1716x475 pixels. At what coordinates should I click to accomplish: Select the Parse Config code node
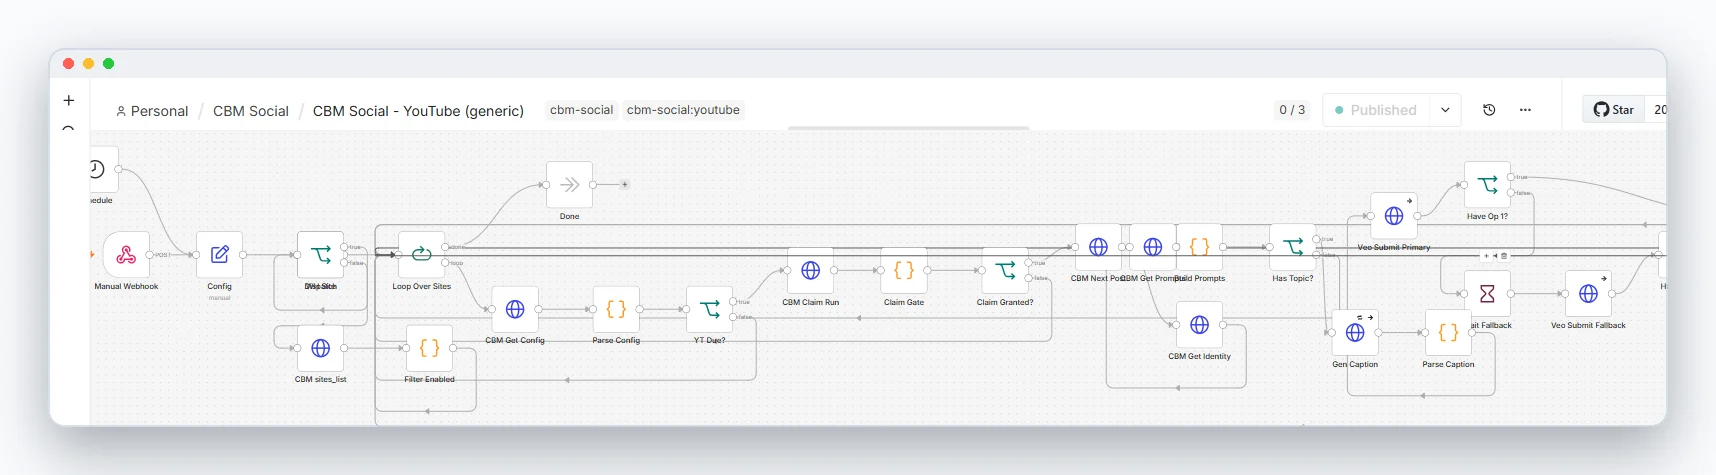click(x=616, y=310)
